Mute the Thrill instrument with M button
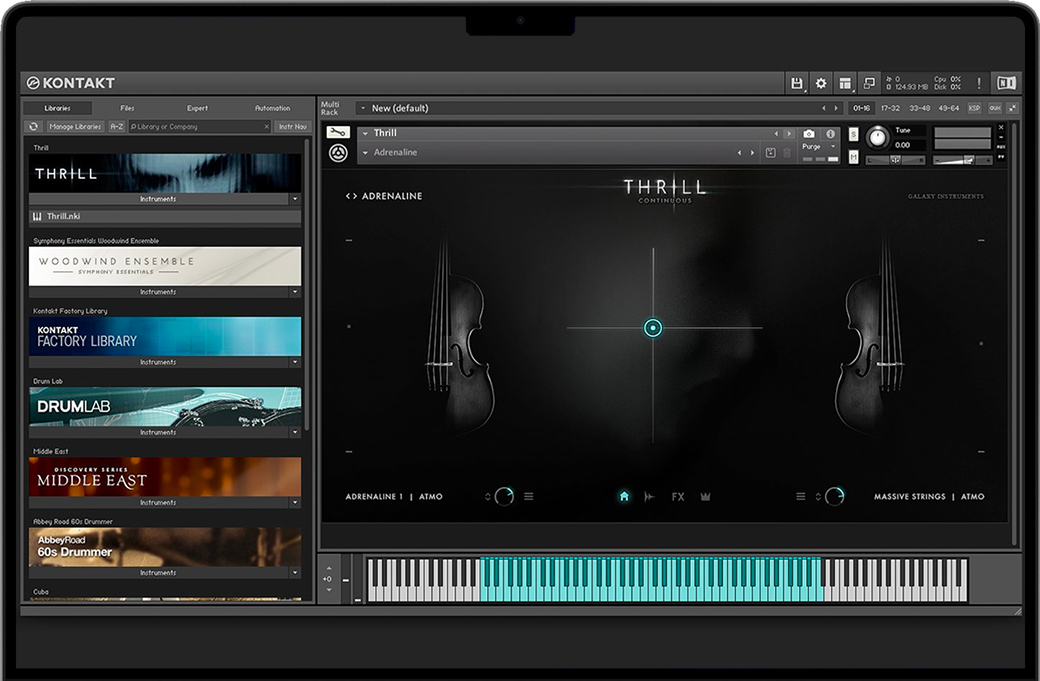This screenshot has width=1040, height=681. coord(853,157)
